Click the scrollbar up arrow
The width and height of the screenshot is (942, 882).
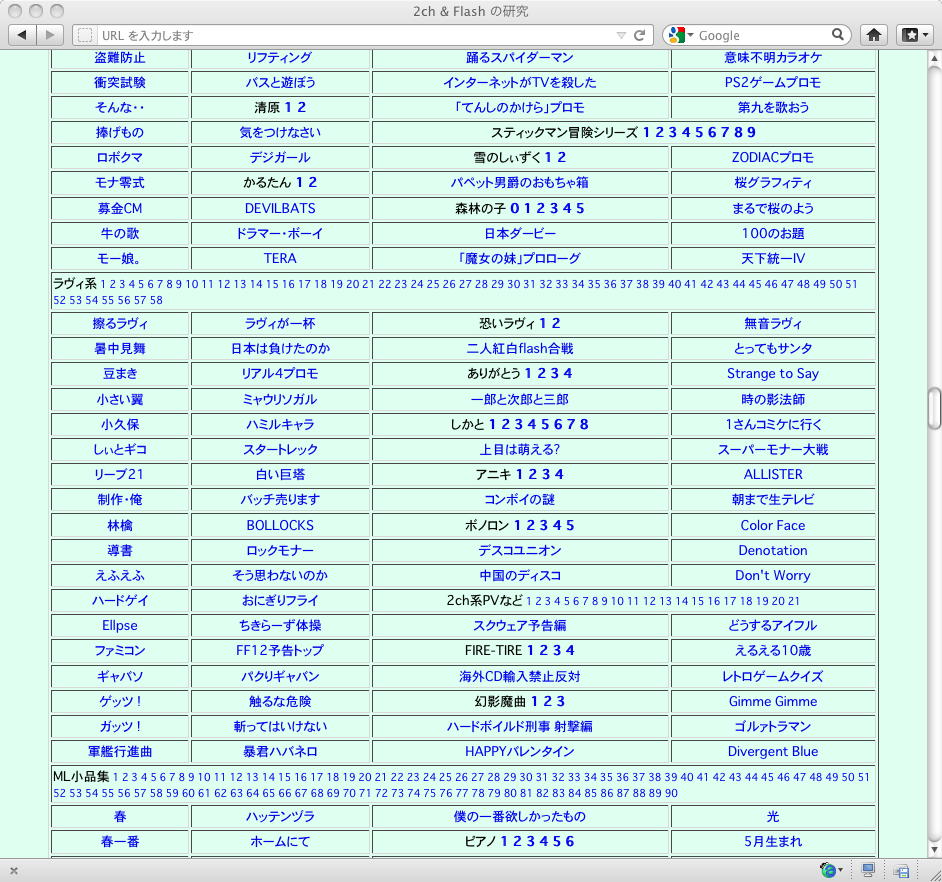coord(934,58)
